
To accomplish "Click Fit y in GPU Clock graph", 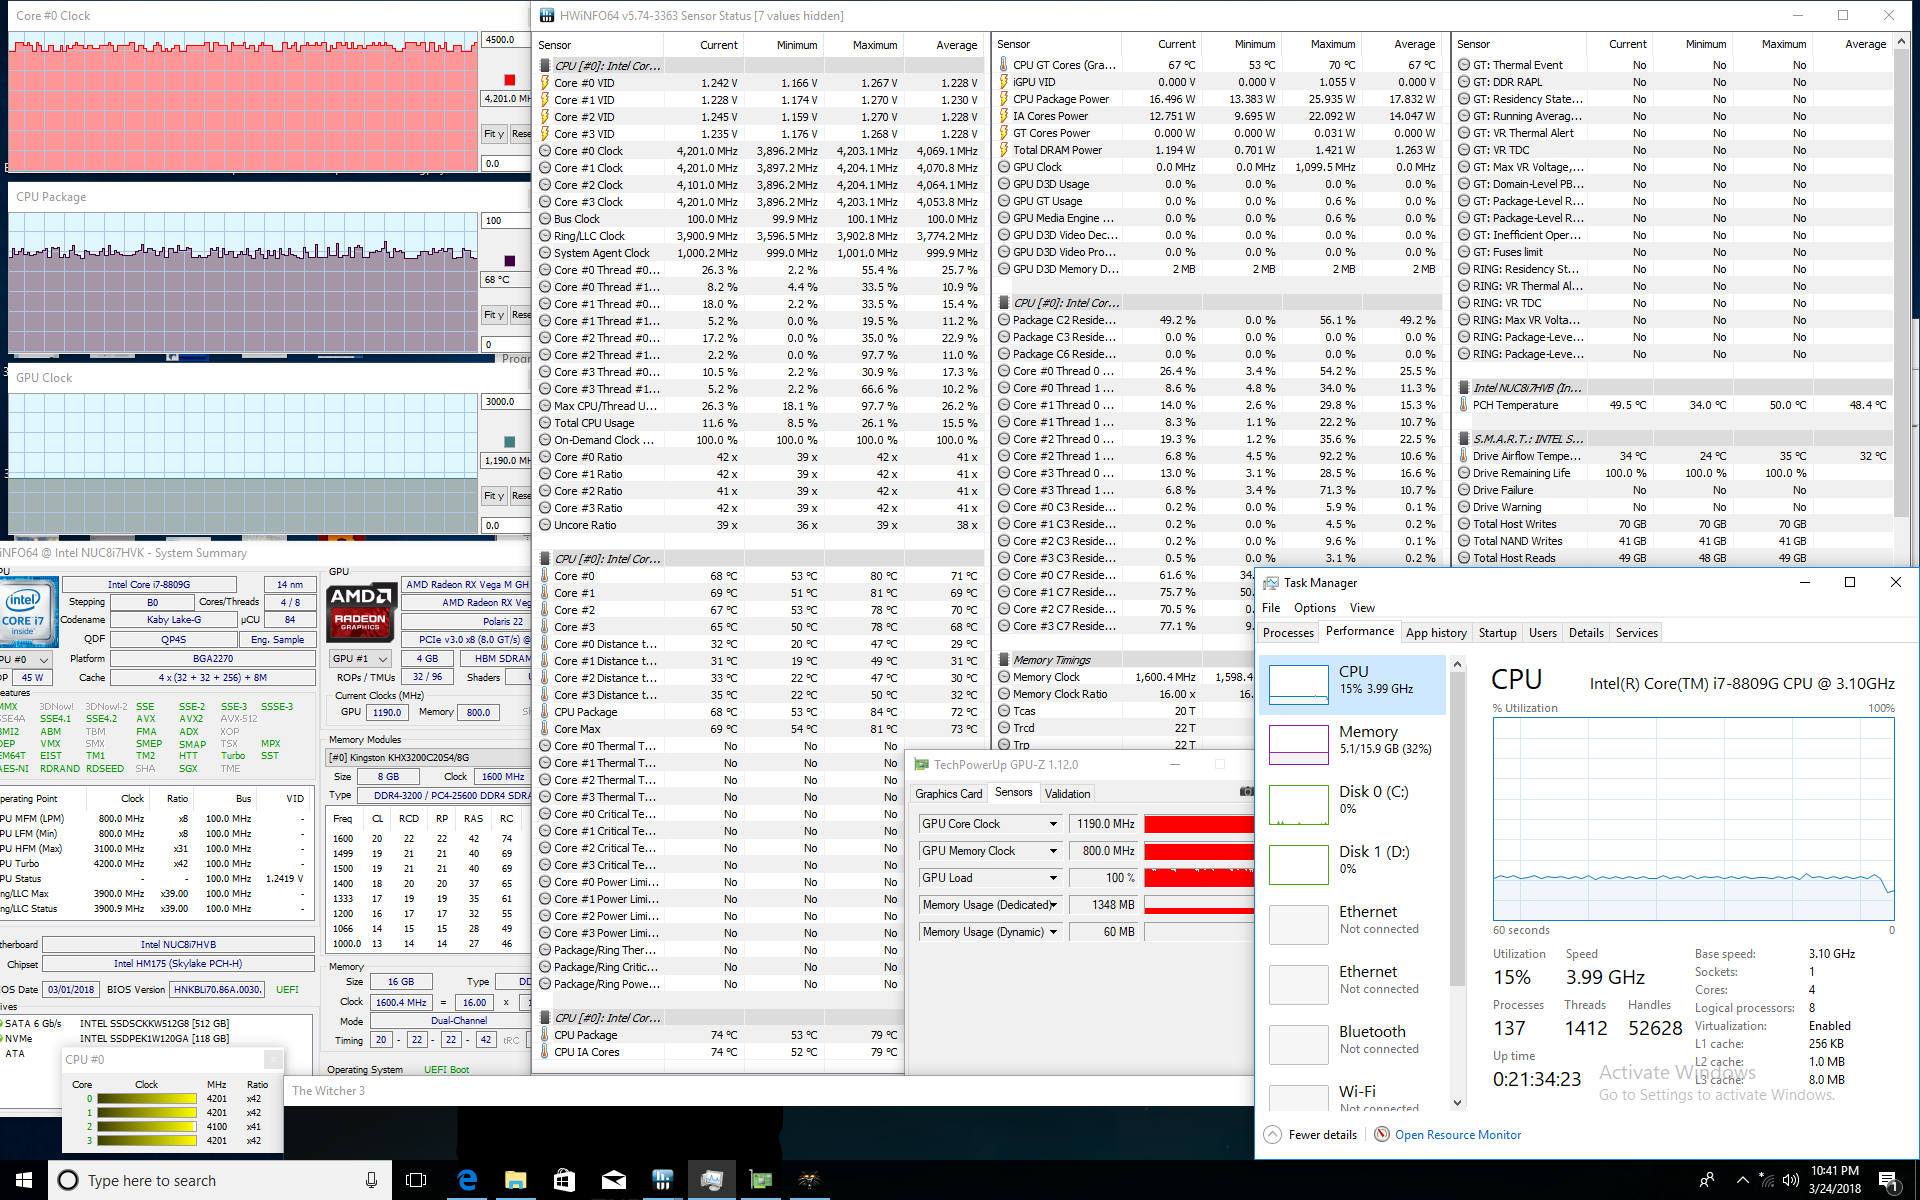I will (x=494, y=495).
